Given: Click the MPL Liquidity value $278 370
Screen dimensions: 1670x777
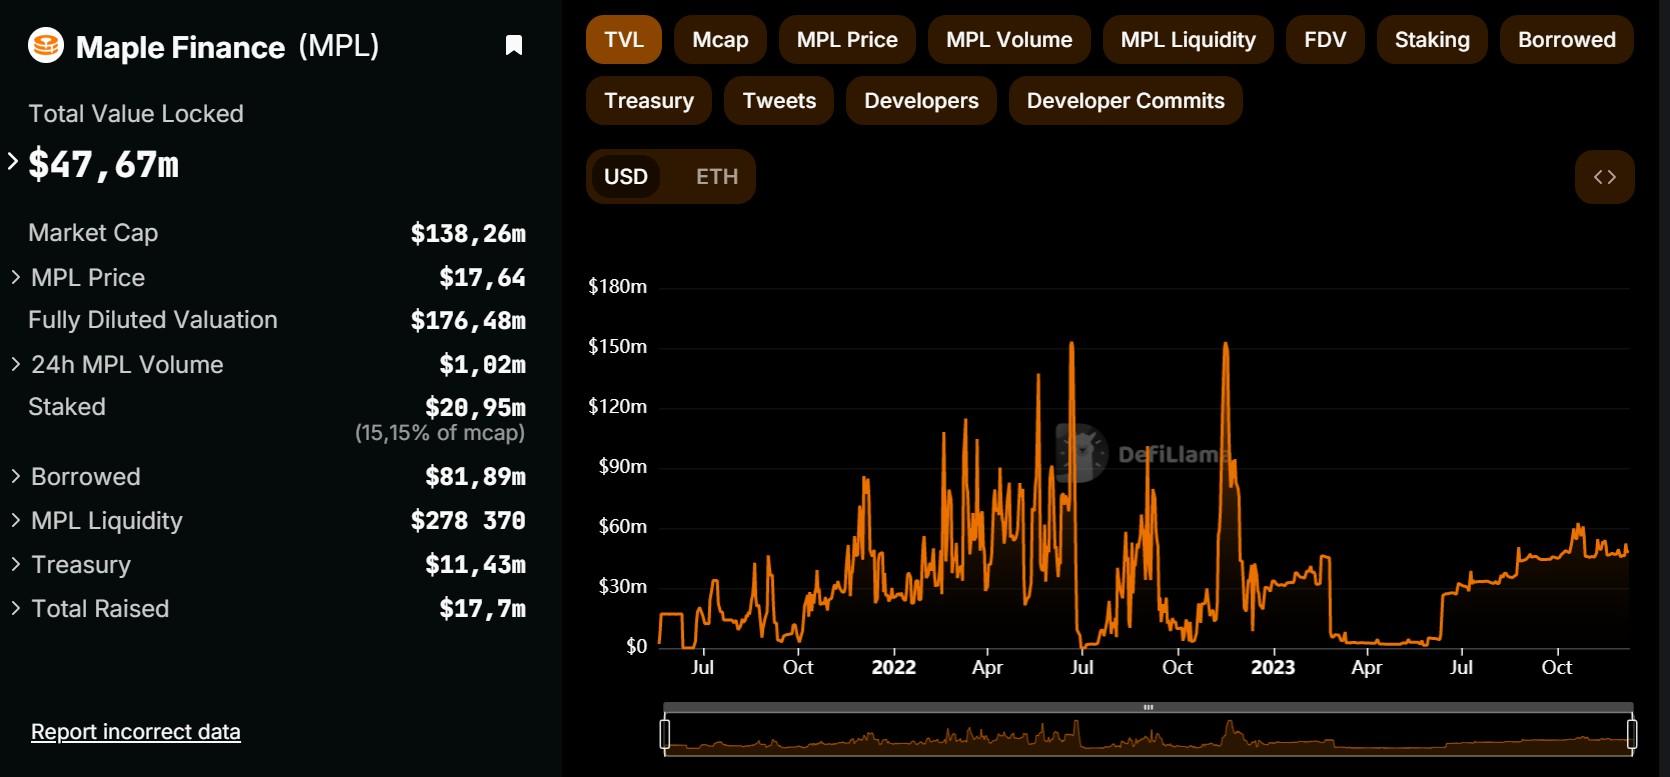Looking at the screenshot, I should pos(468,520).
